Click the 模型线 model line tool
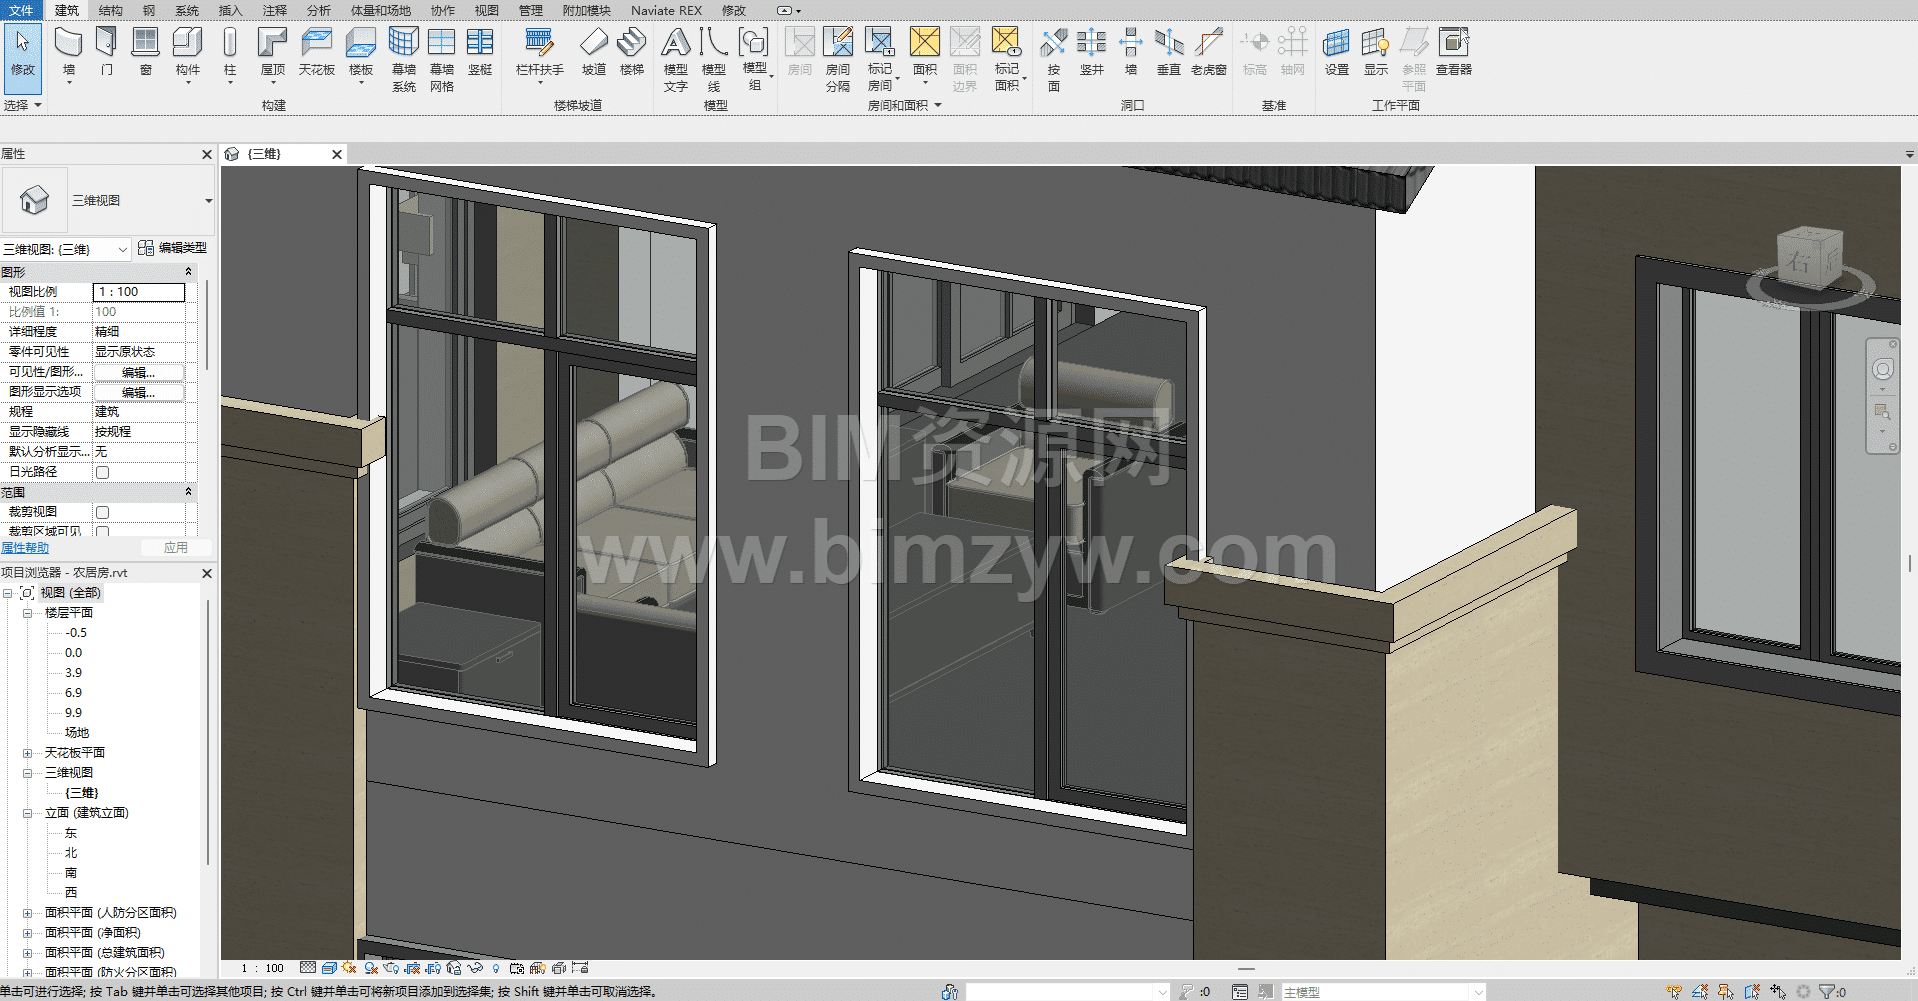 pyautogui.click(x=714, y=59)
